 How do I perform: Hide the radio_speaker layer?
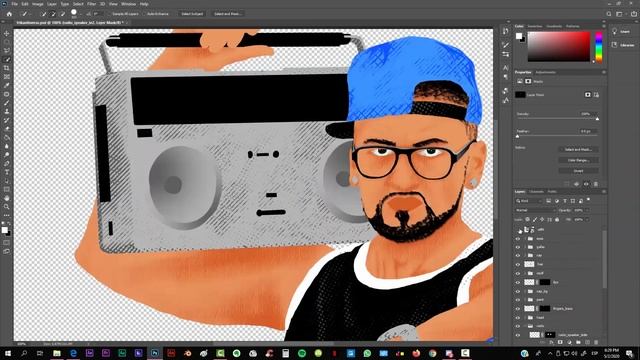click(518, 335)
